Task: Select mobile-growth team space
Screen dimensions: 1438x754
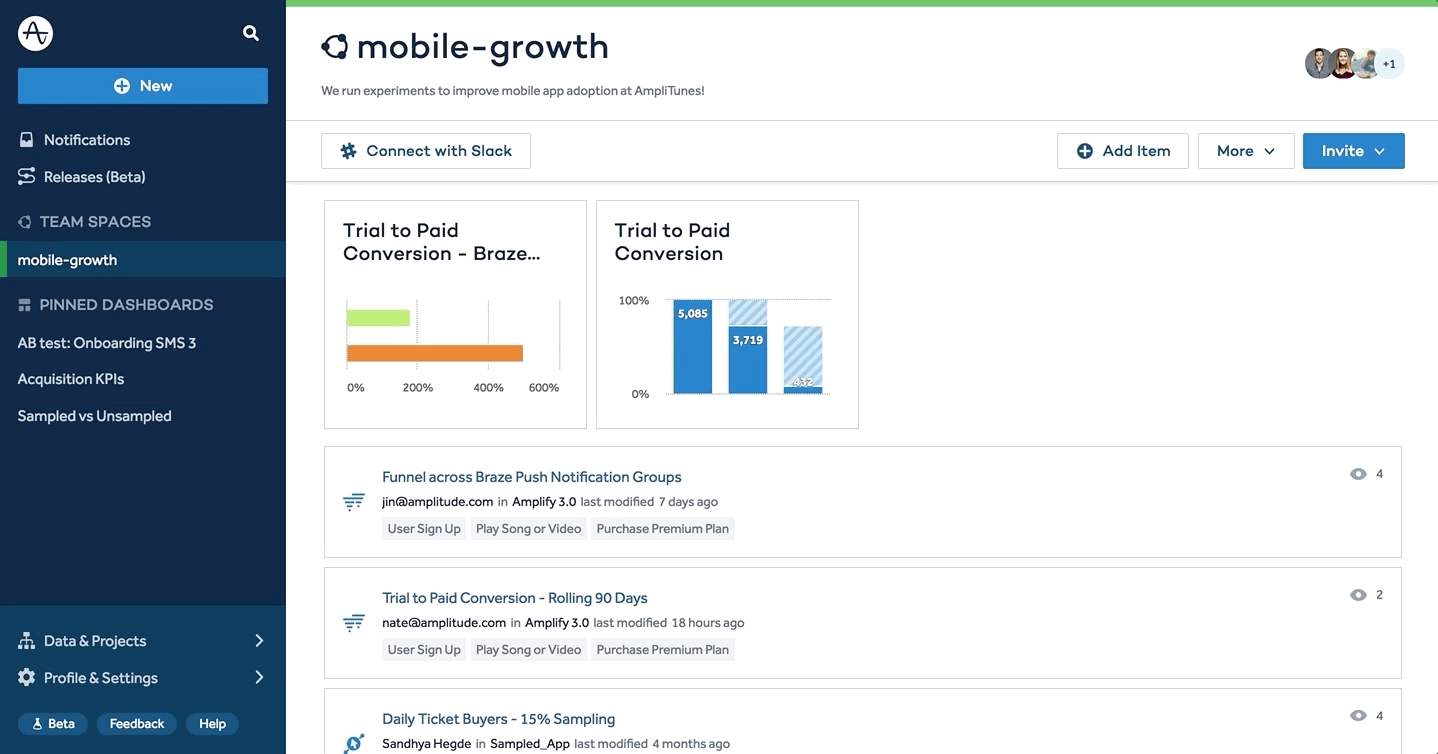Action: pyautogui.click(x=67, y=260)
